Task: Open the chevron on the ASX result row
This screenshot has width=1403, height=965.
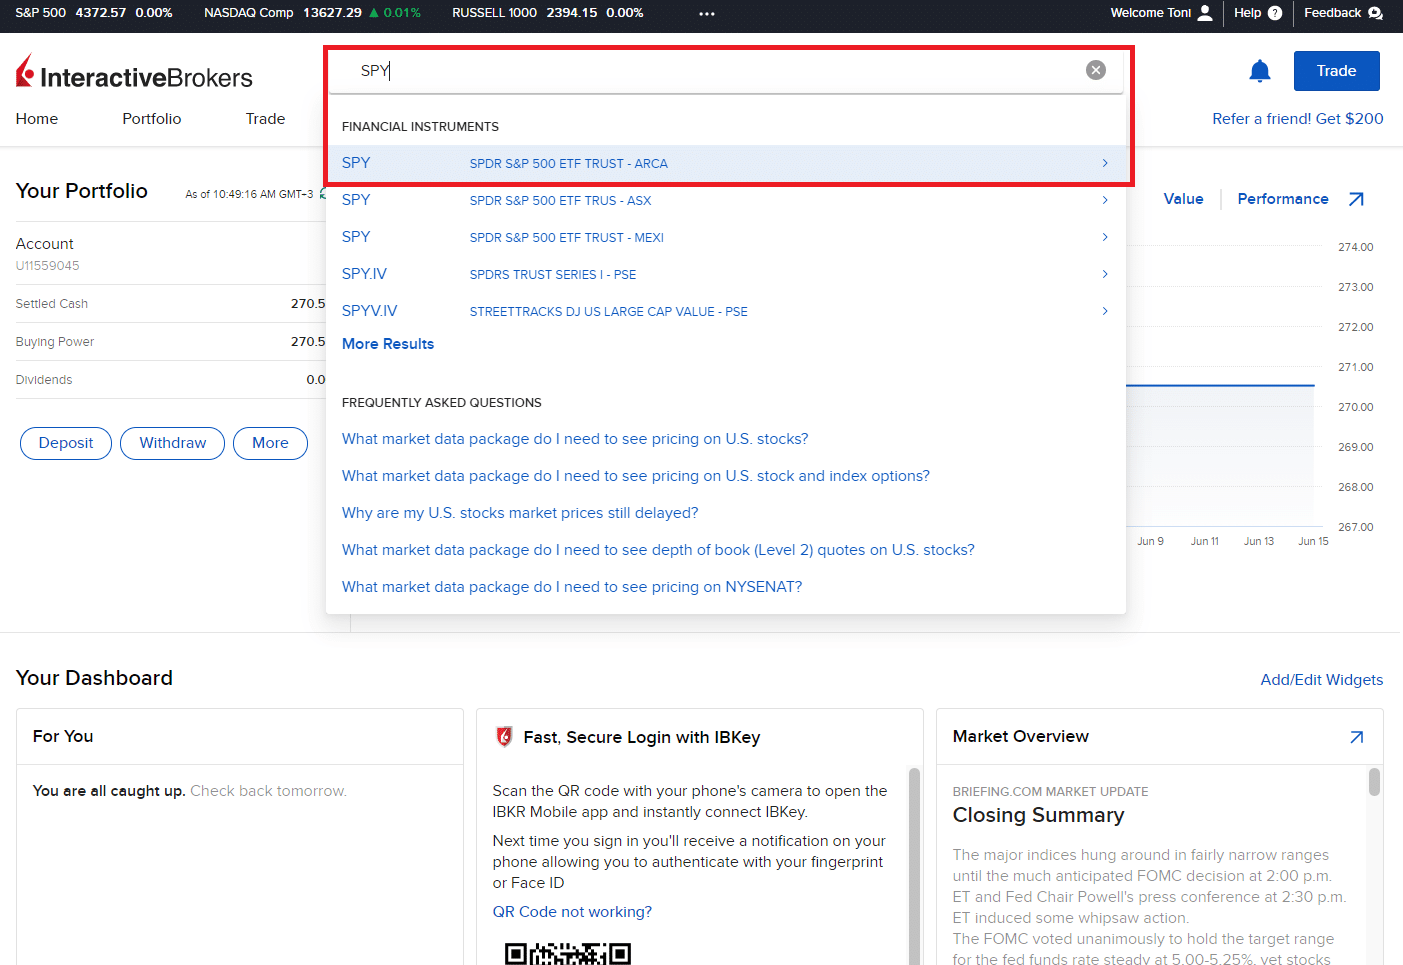Action: (1105, 200)
